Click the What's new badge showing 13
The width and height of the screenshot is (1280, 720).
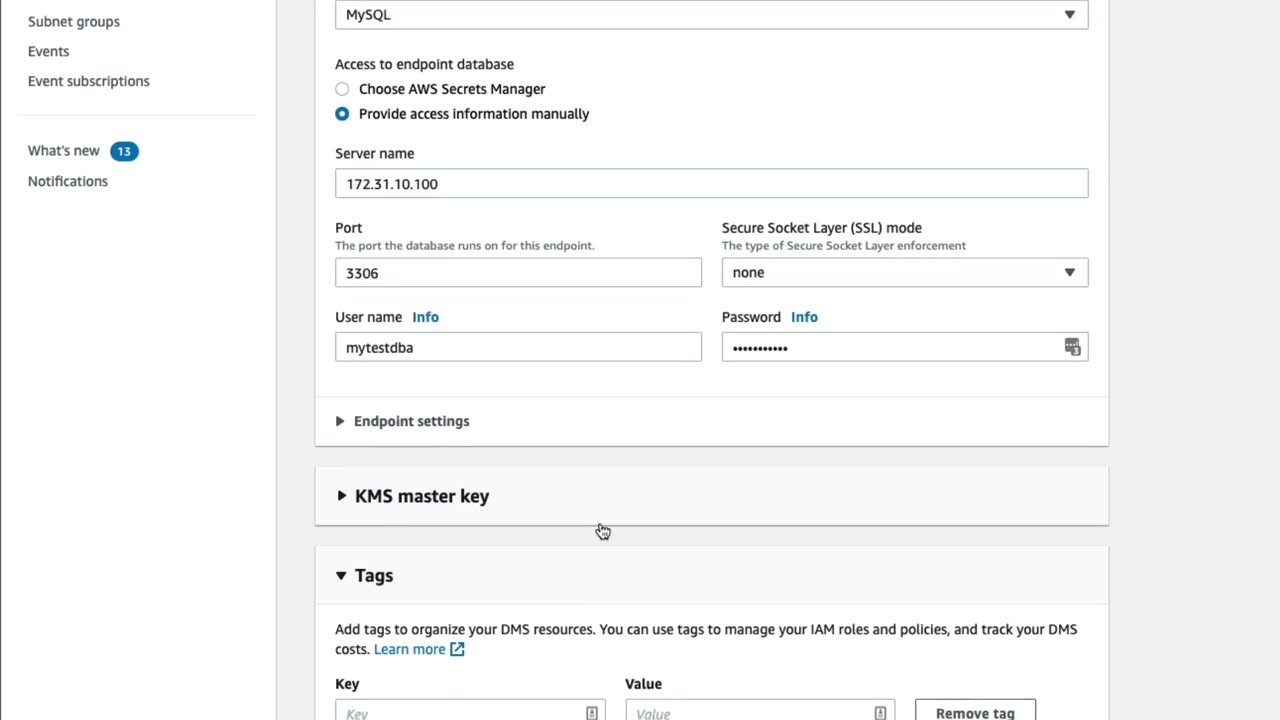click(124, 151)
